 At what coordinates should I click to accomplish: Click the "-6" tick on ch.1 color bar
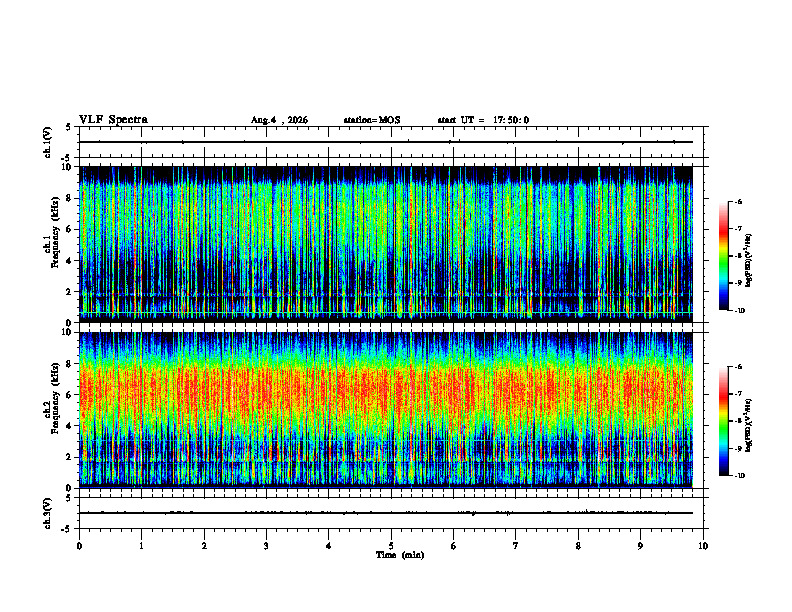738,201
